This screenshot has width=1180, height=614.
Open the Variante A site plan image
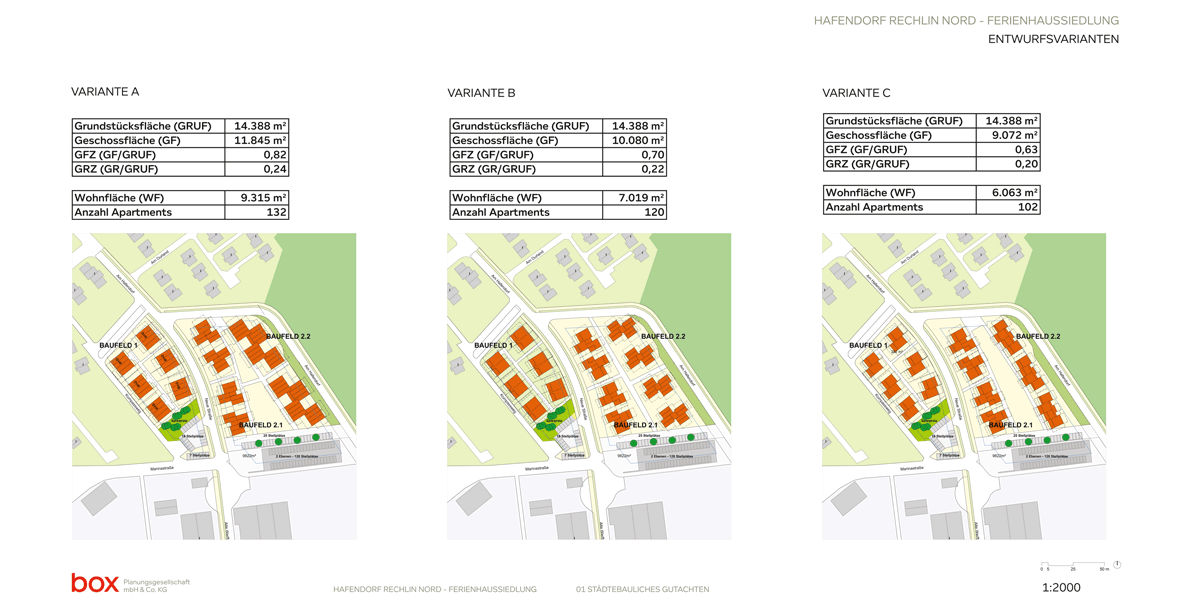point(214,386)
